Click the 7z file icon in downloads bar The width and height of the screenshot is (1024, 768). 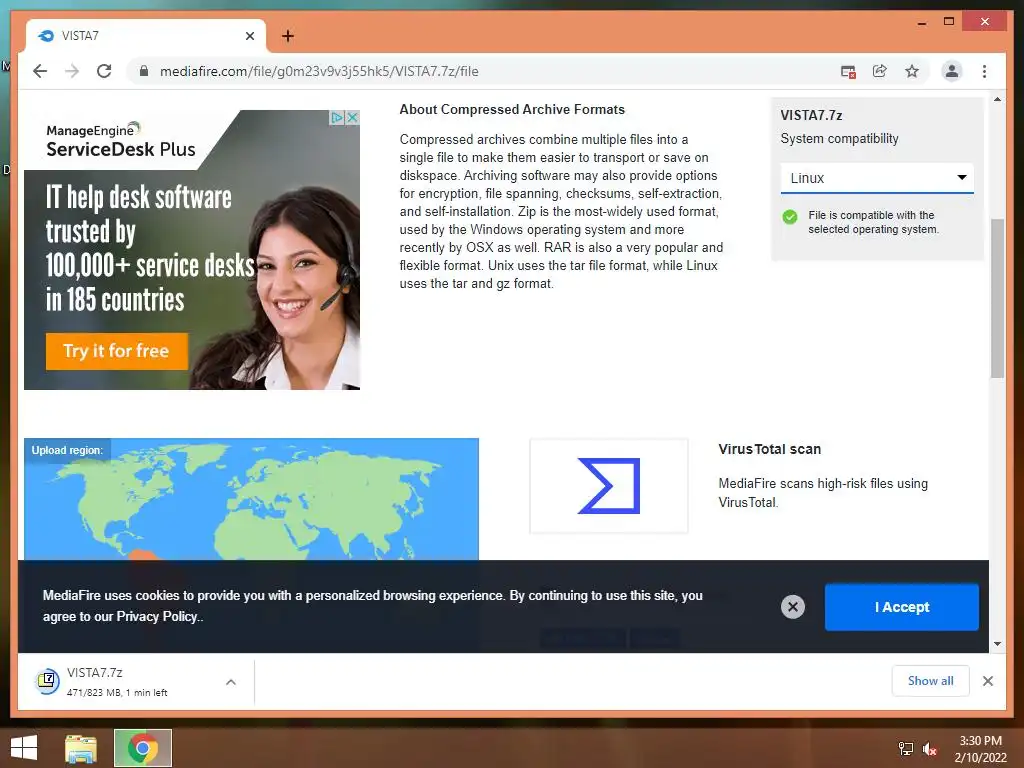tap(47, 681)
